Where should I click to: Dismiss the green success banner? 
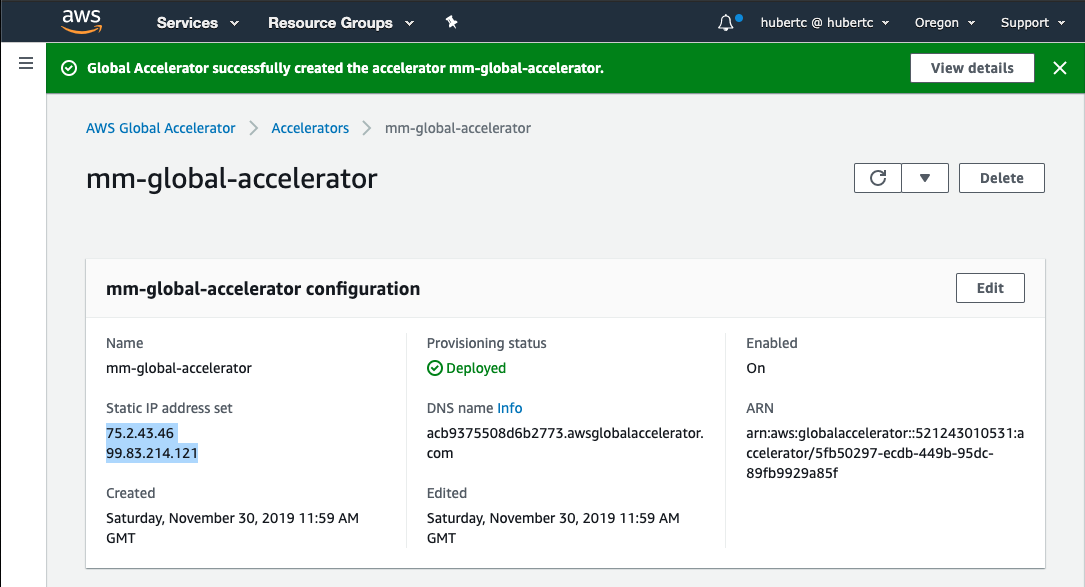pos(1059,68)
